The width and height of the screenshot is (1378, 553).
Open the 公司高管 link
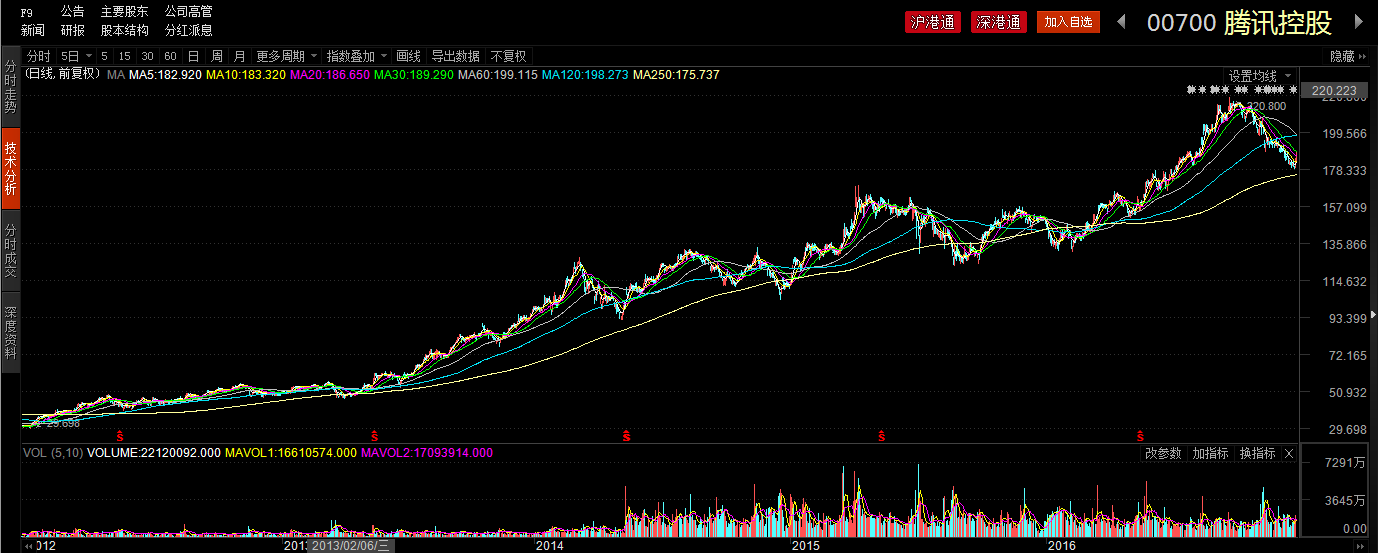coord(188,11)
